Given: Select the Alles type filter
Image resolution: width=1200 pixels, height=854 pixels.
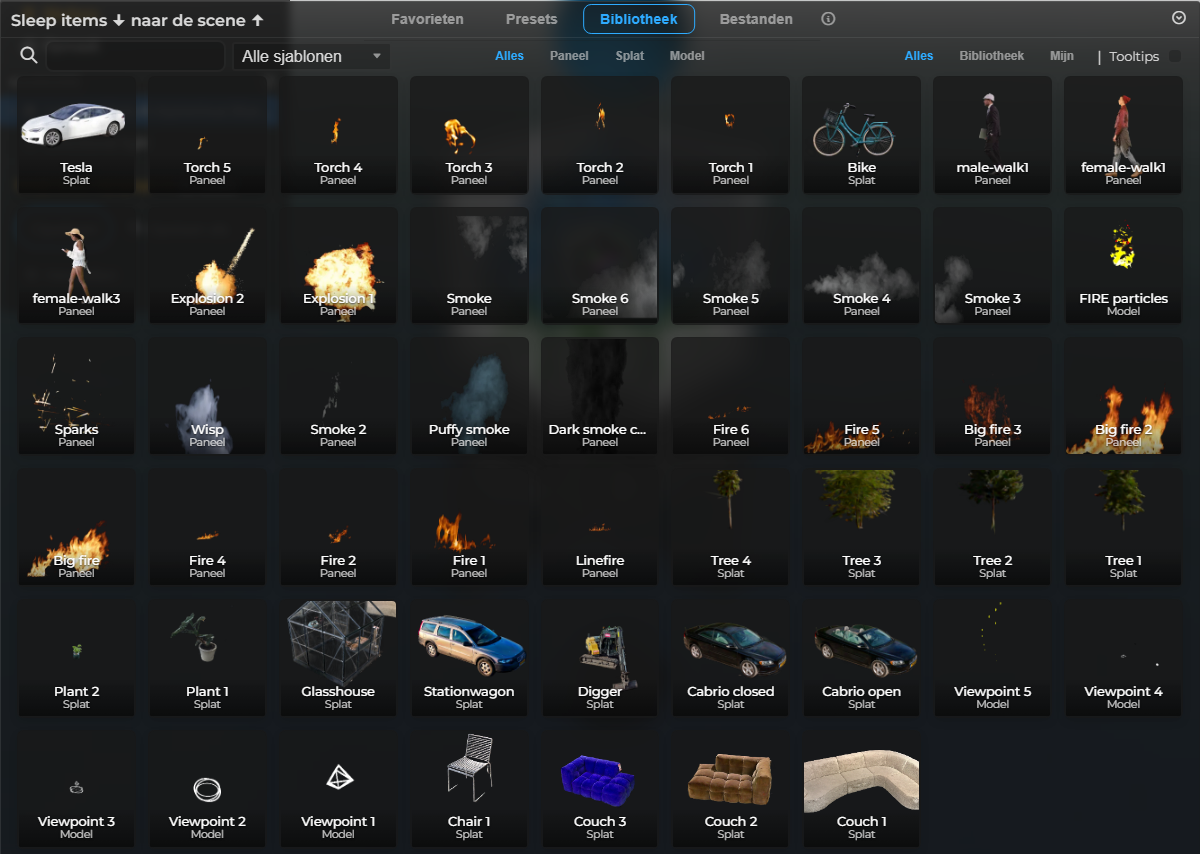Looking at the screenshot, I should pos(509,56).
